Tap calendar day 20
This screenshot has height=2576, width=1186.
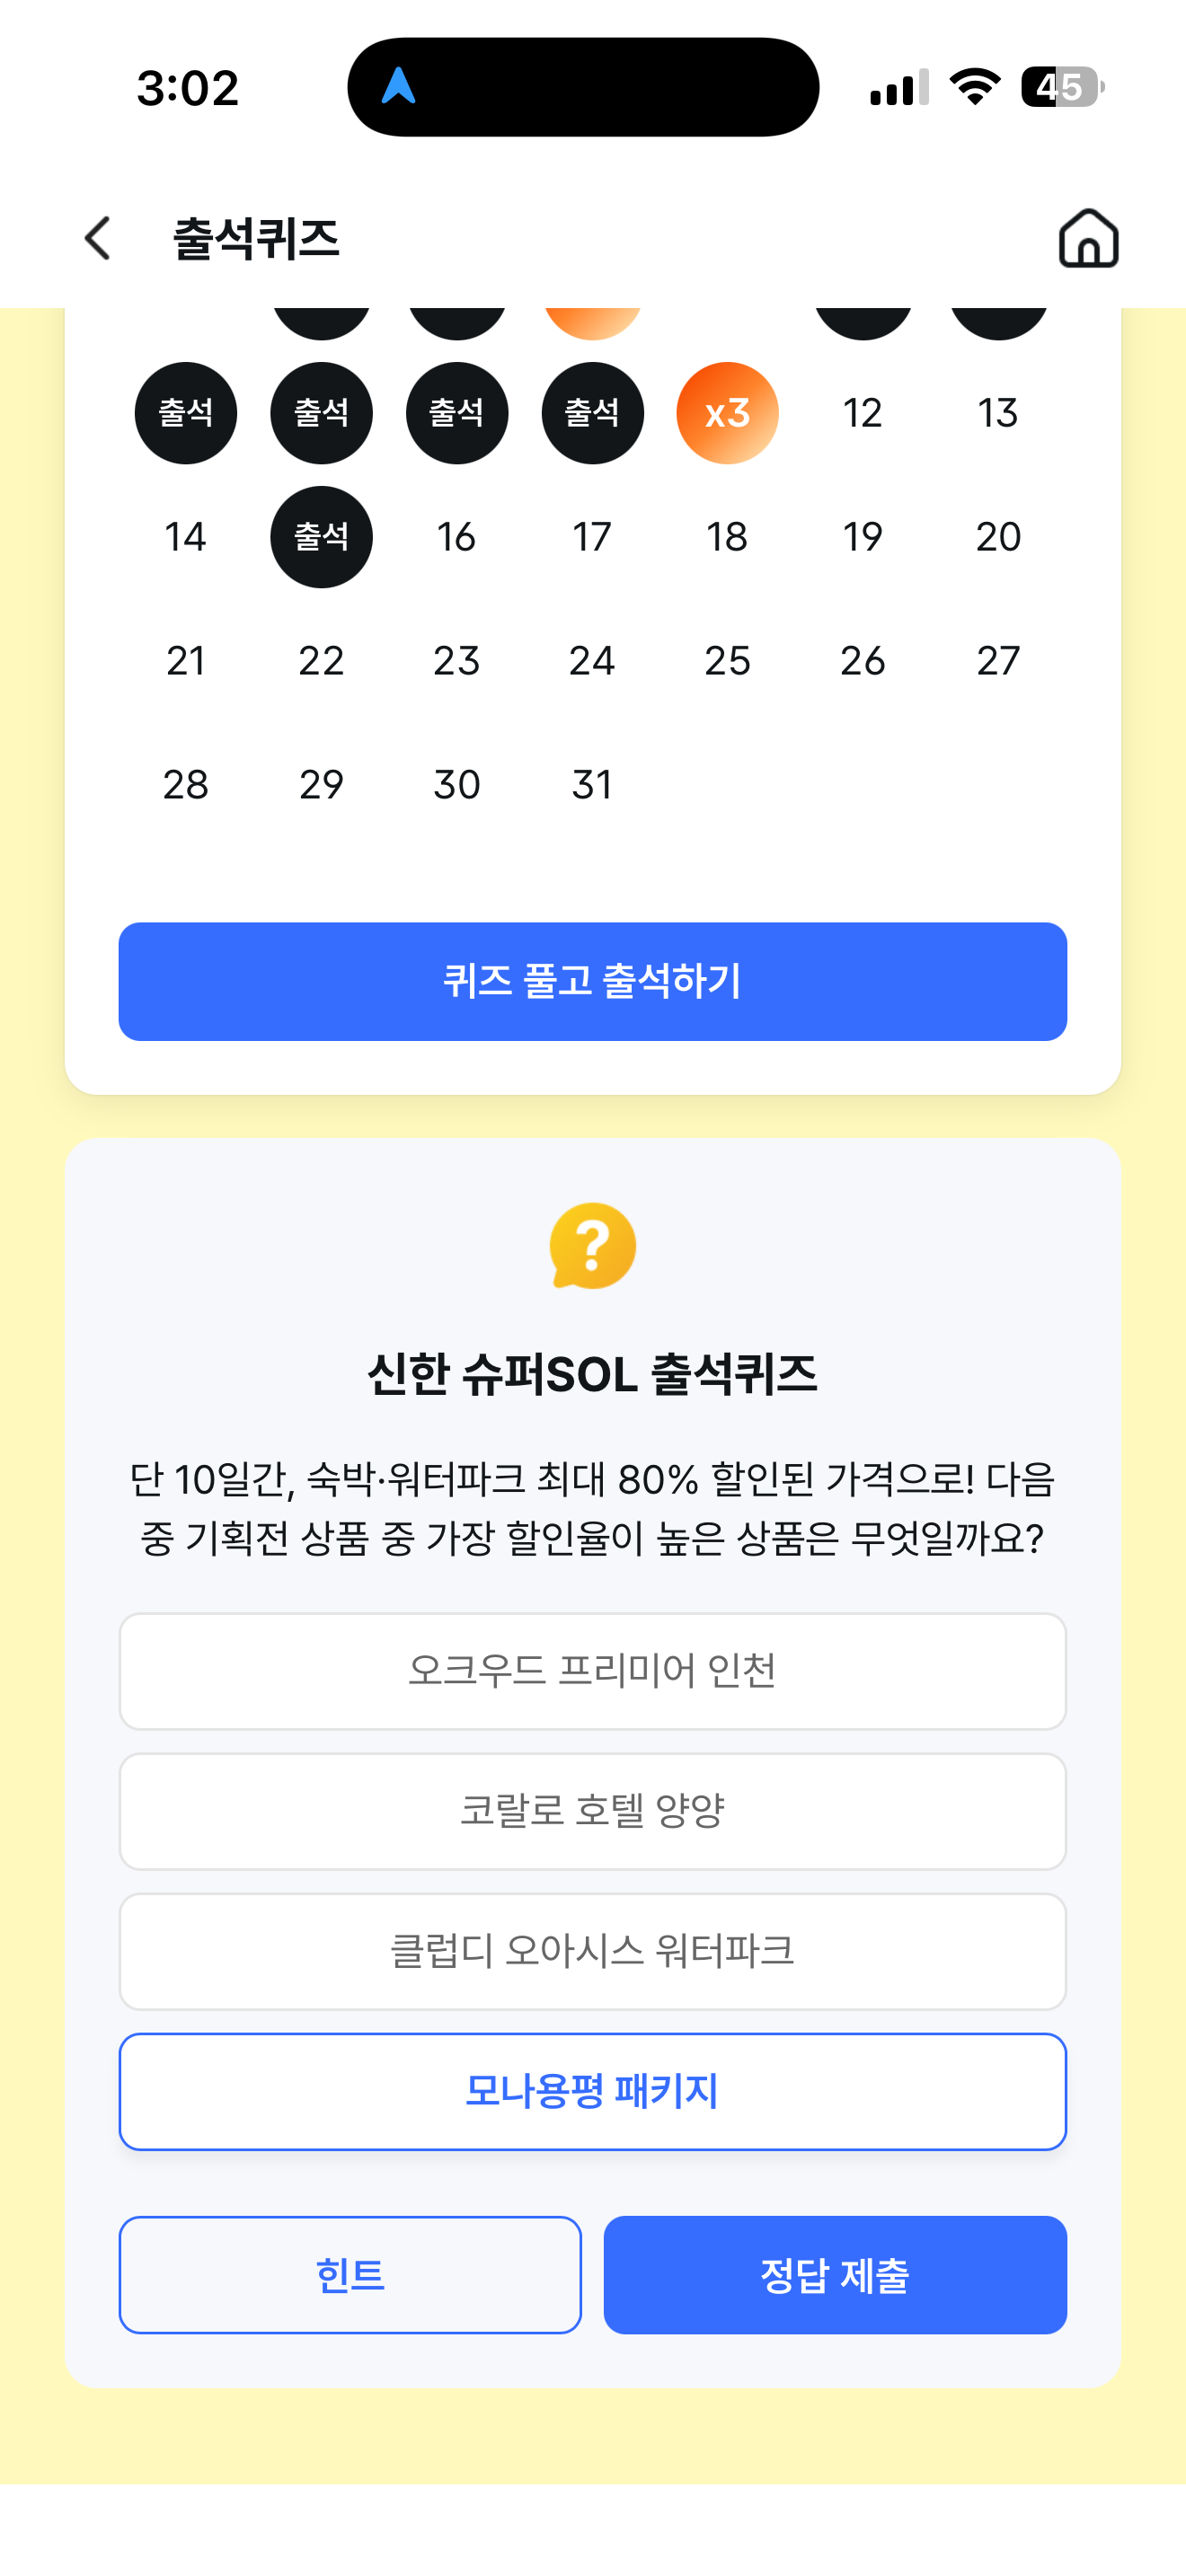pos(998,537)
